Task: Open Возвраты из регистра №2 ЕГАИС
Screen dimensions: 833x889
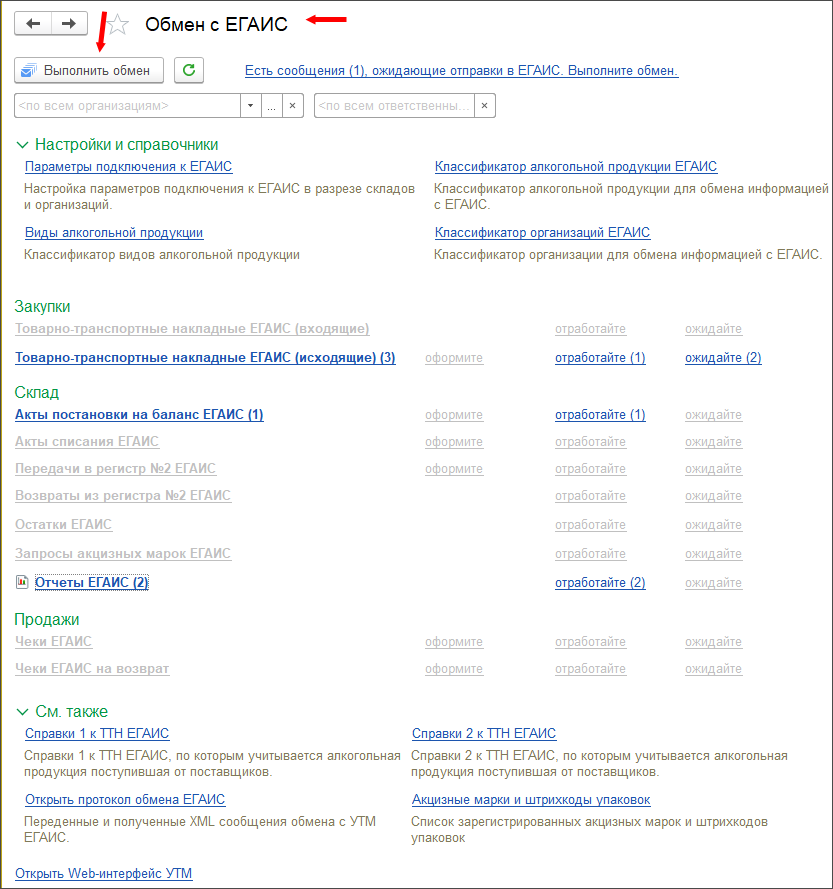Action: (123, 496)
